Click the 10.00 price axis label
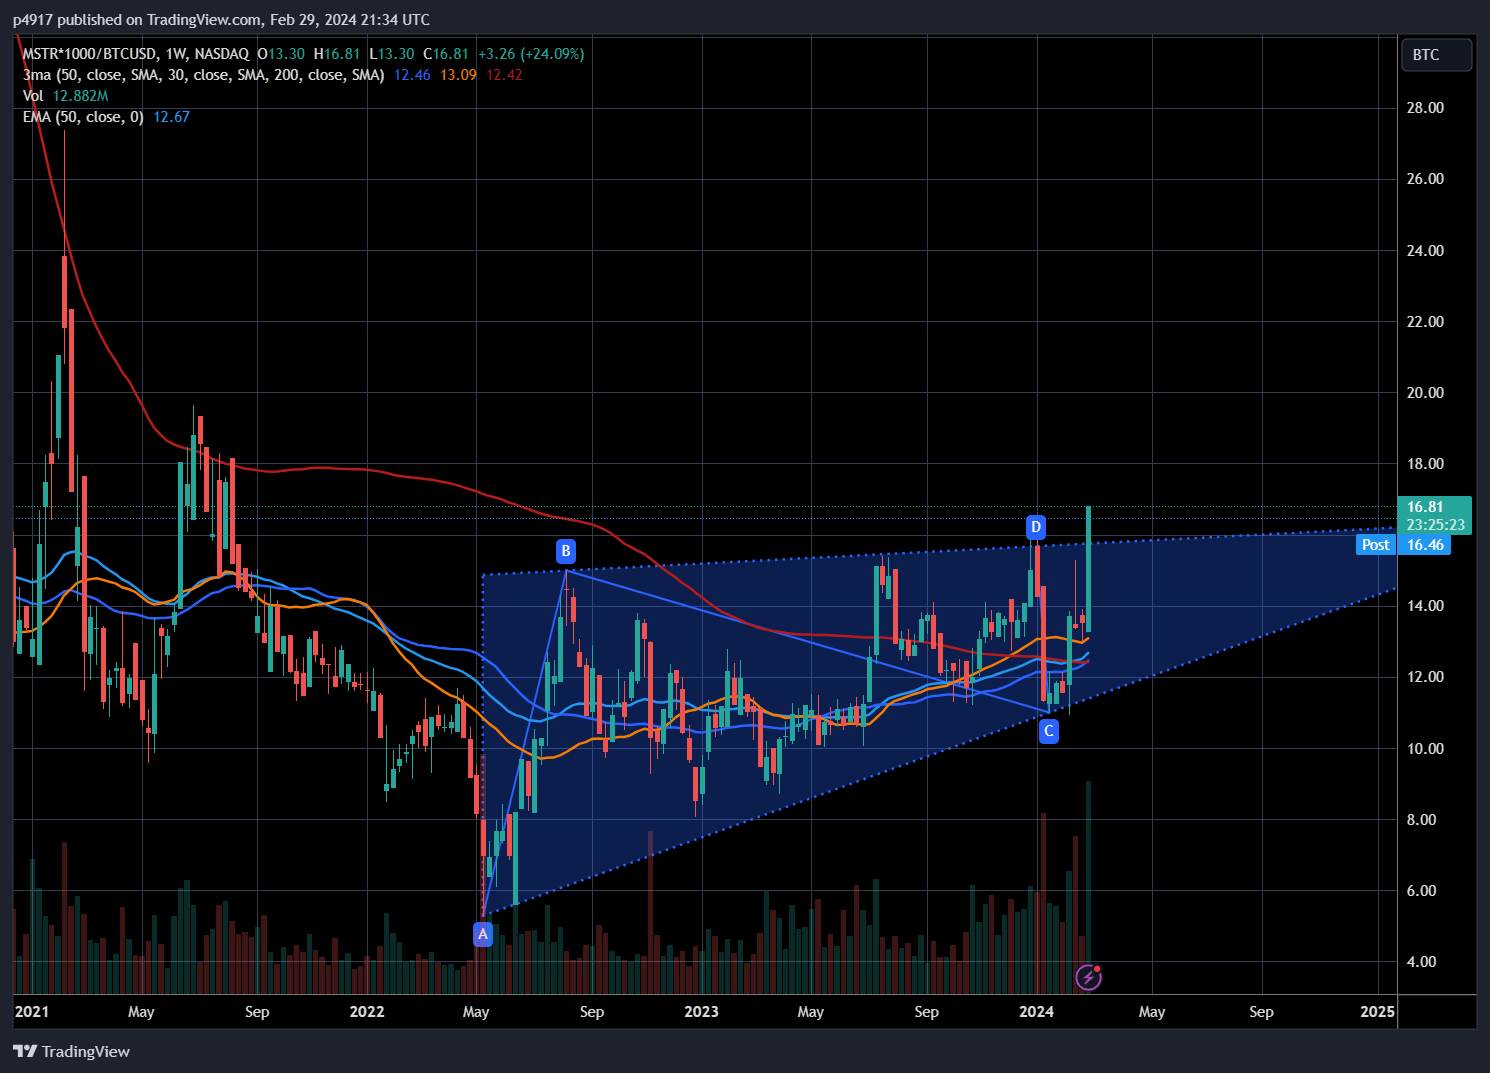The image size is (1490, 1073). (1425, 748)
